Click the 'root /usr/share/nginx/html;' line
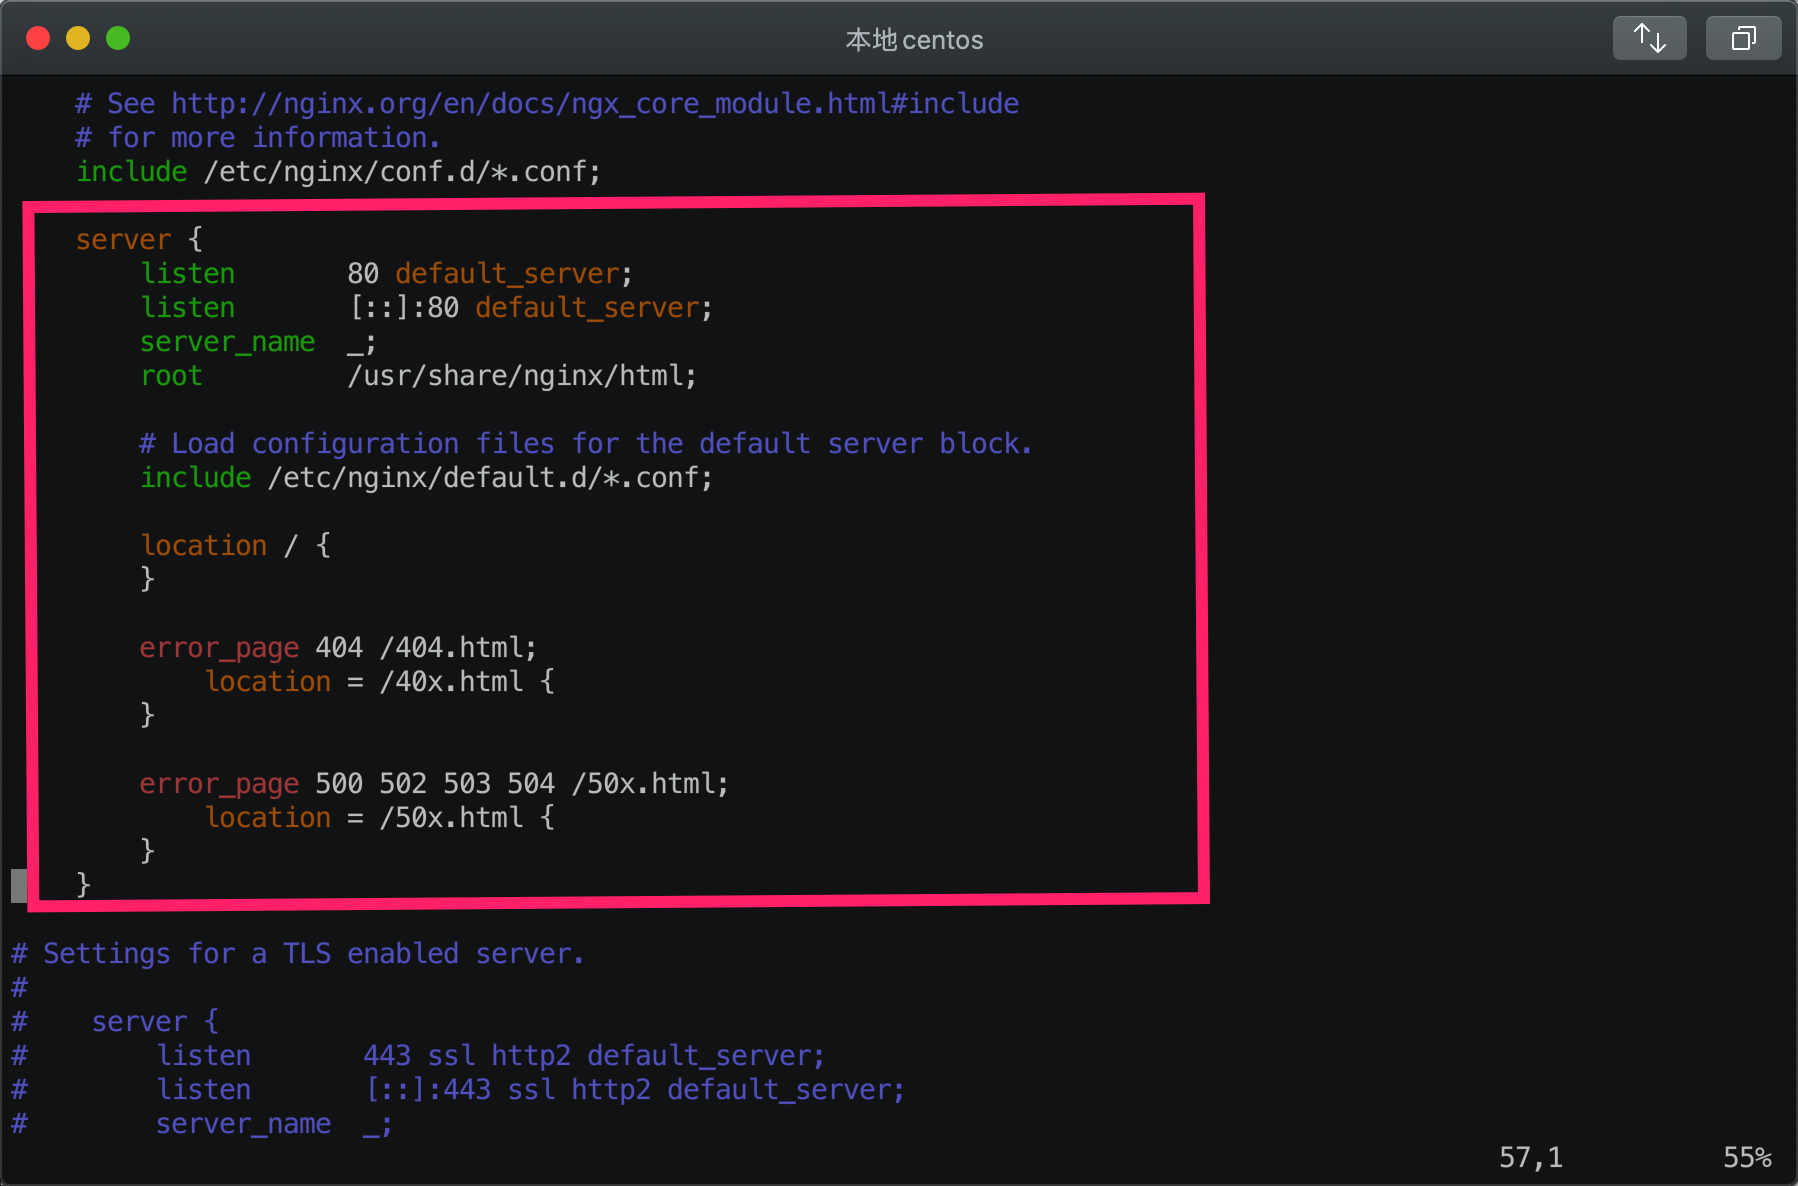This screenshot has width=1798, height=1186. click(418, 376)
